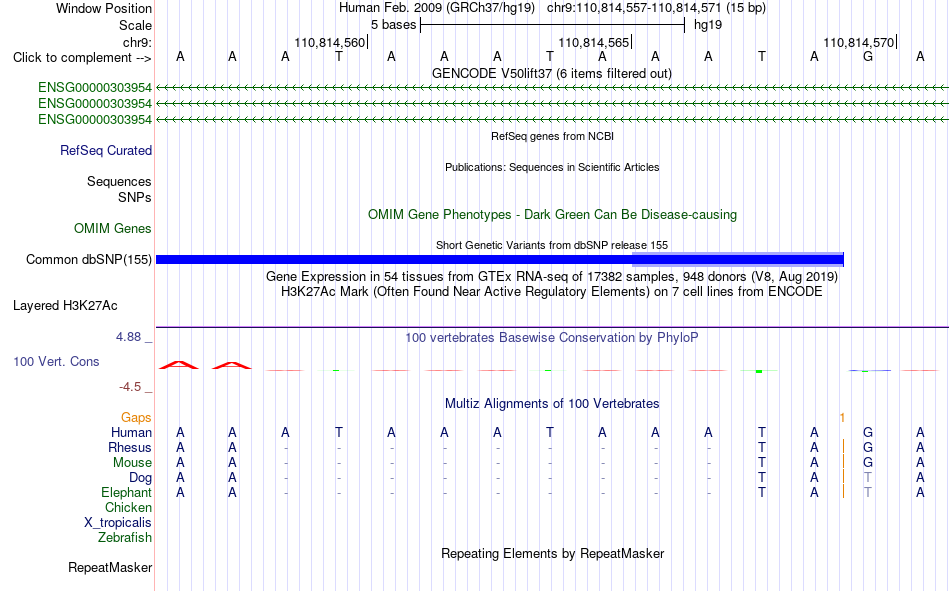Screen dimensions: 950x591
Task: Click 'Multiz Alignments of 100 Vertebrates' title
Action: (x=552, y=404)
